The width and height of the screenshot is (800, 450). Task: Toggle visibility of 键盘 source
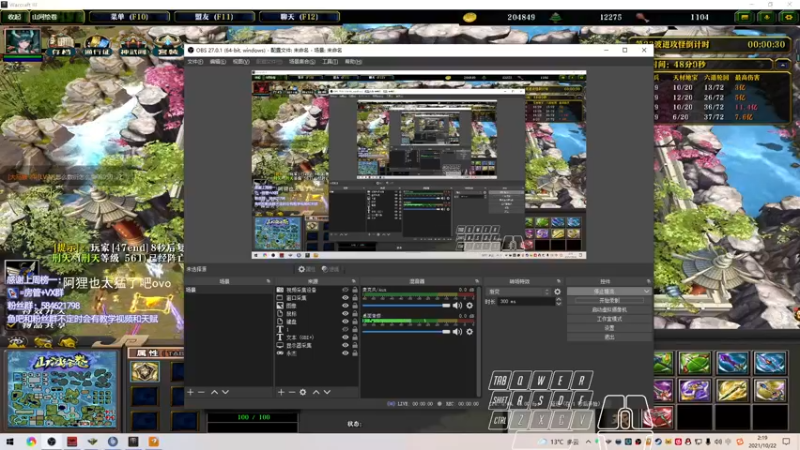coord(345,322)
